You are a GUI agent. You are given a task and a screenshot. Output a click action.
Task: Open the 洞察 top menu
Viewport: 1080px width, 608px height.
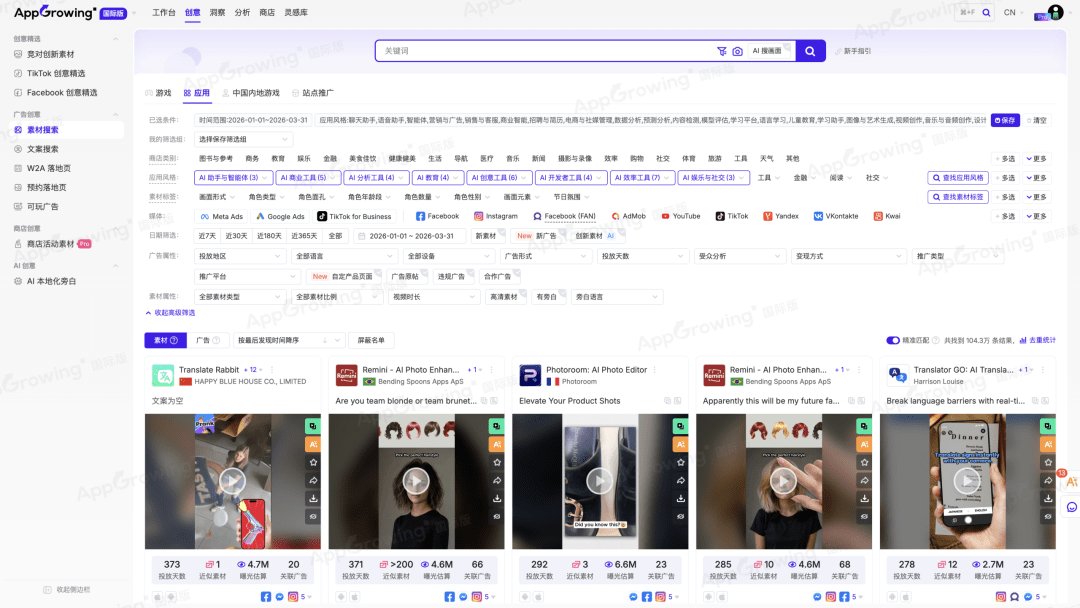[x=218, y=13]
